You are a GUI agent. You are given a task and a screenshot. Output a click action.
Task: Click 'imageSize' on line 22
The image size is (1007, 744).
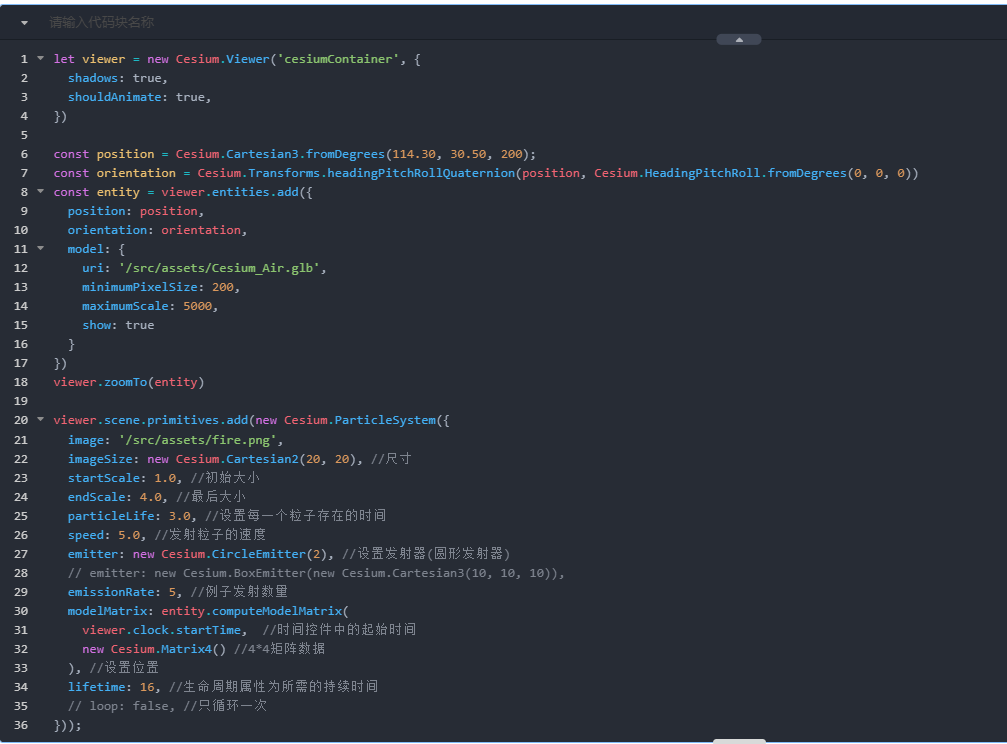coord(100,459)
